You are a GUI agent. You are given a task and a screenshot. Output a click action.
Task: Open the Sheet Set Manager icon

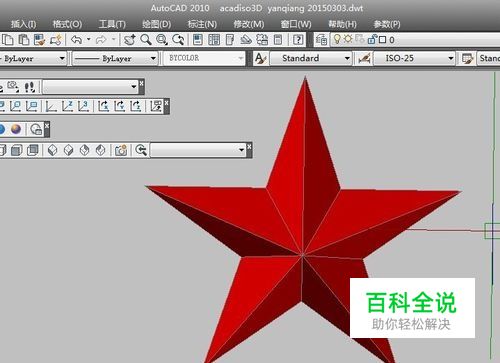246,40
